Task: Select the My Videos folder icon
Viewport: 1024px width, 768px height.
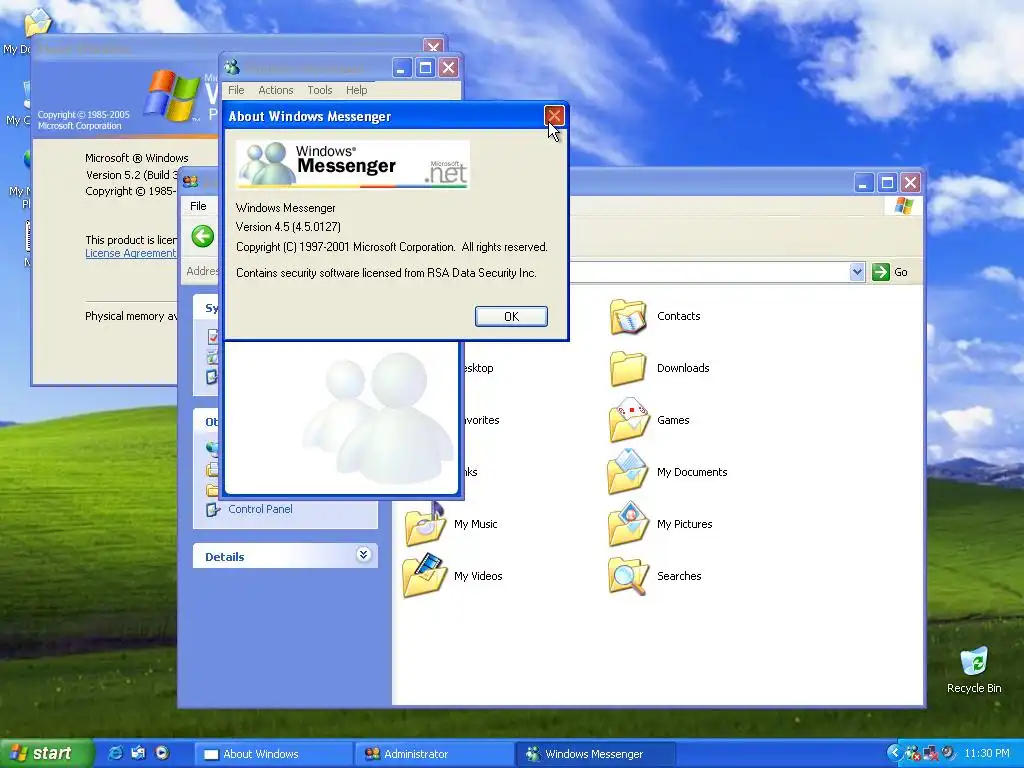Action: 424,576
